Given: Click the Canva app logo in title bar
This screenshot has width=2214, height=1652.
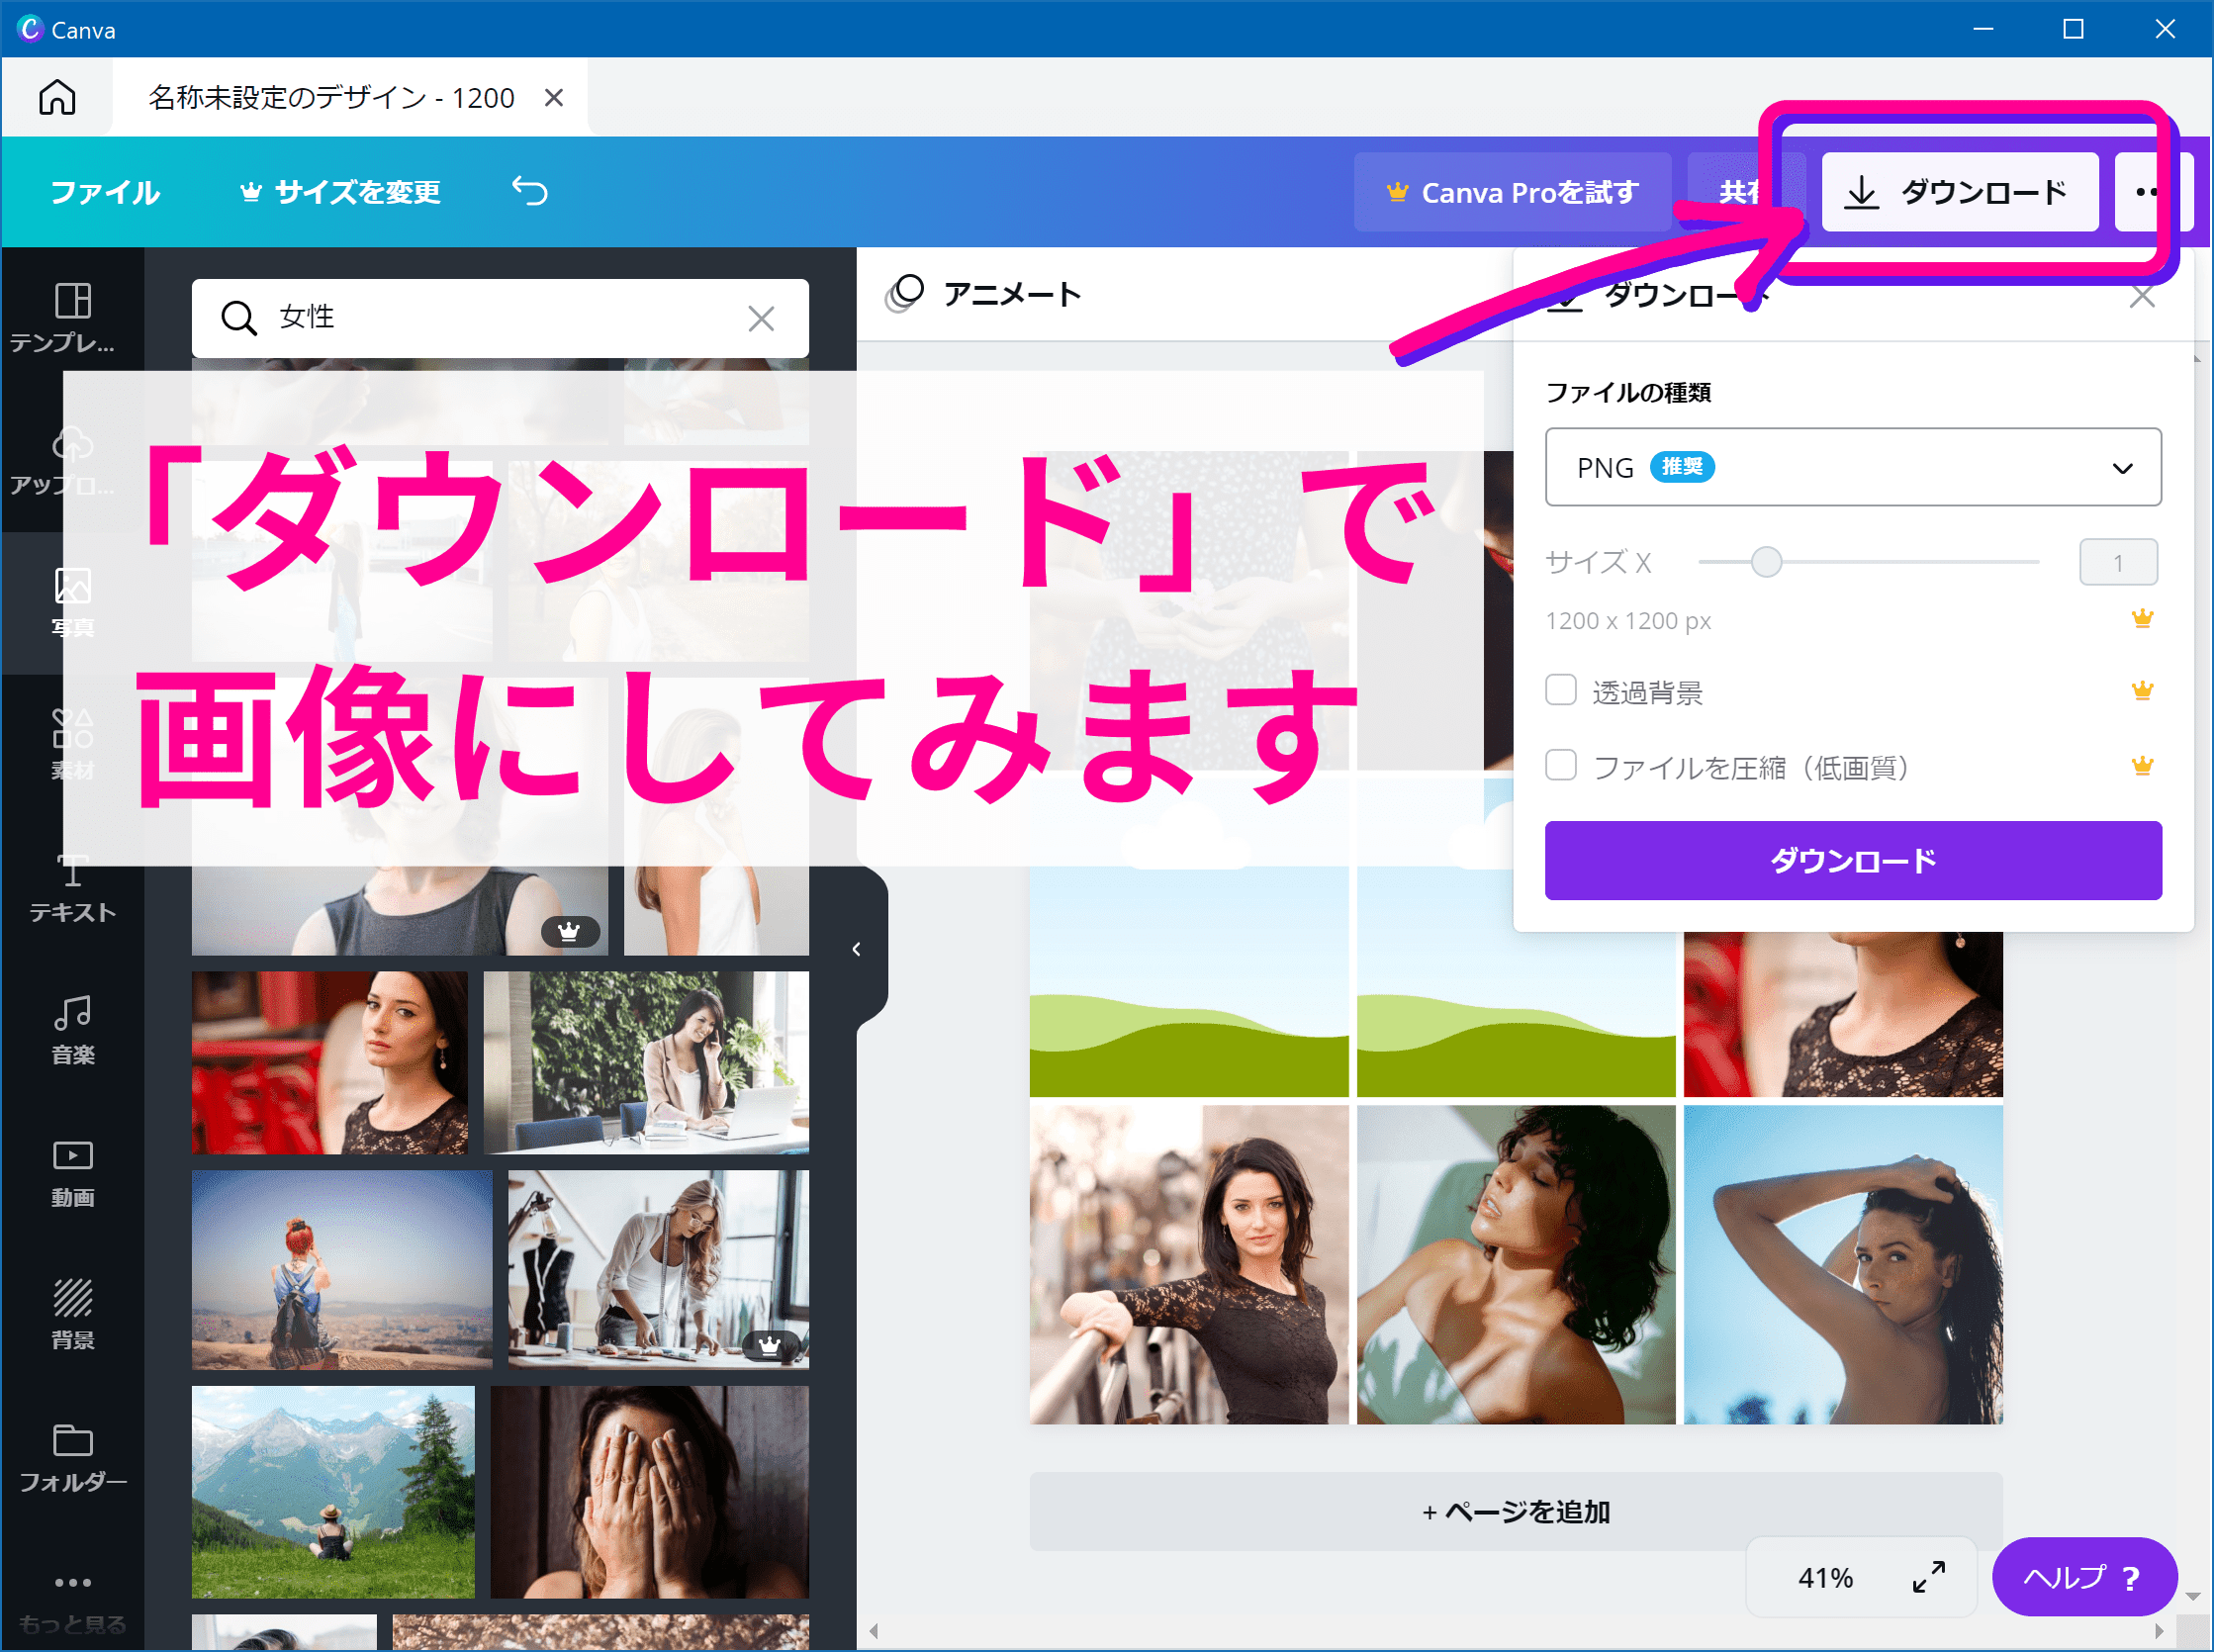Looking at the screenshot, I should [x=30, y=29].
